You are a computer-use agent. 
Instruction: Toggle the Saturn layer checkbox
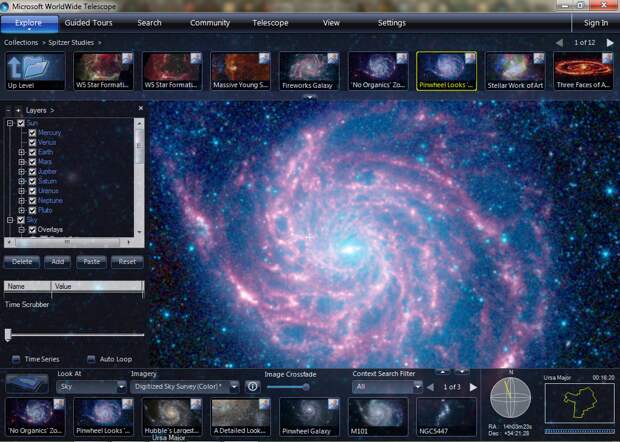[x=32, y=181]
